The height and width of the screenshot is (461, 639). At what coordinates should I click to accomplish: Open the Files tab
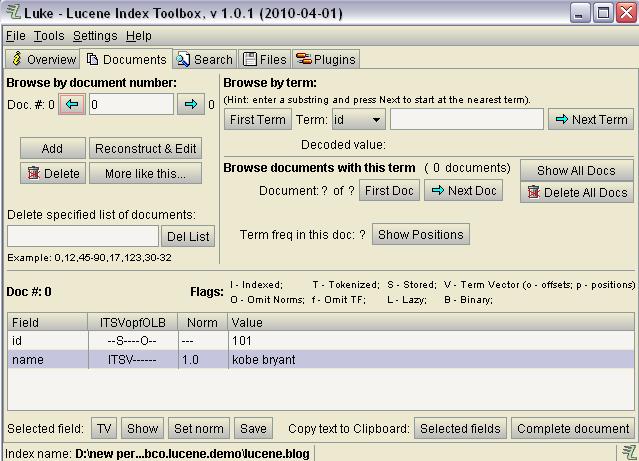[x=264, y=60]
